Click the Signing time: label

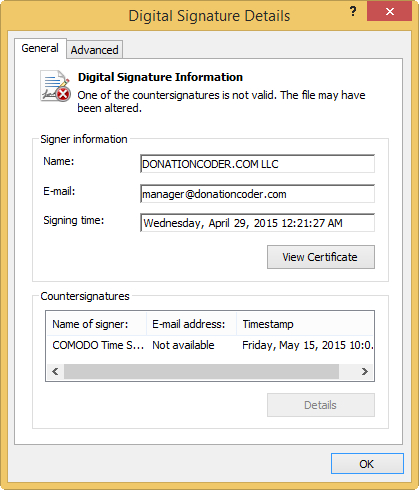(x=74, y=220)
